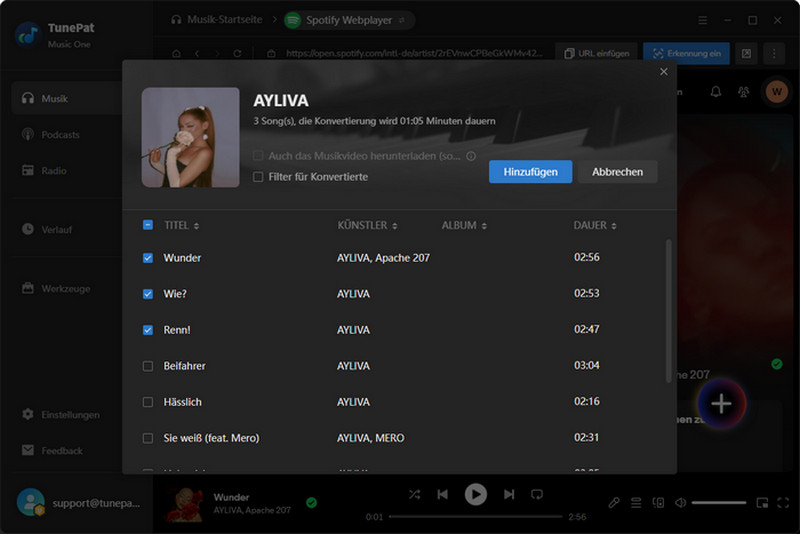Mute with the speaker icon
Viewport: 800px width, 534px height.
[680, 503]
